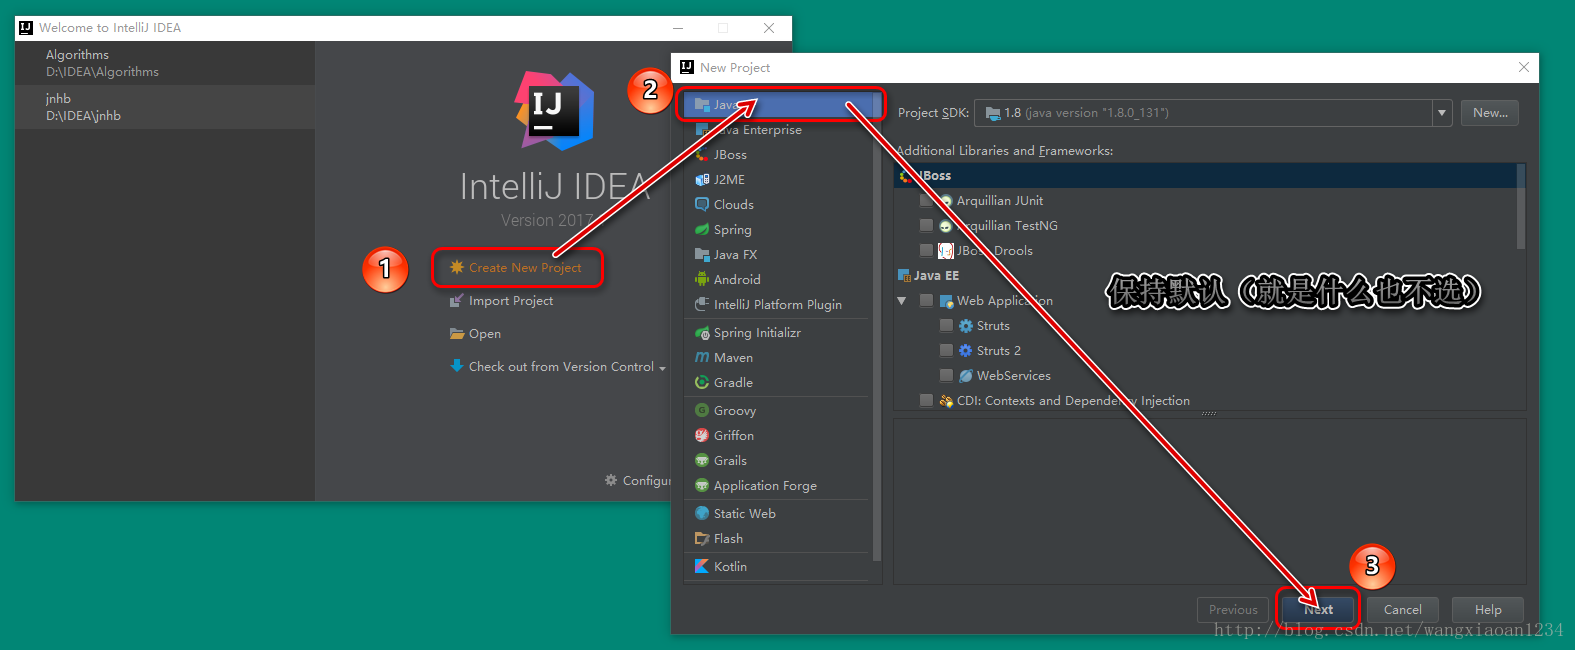This screenshot has height=650, width=1575.
Task: Collapse the Web Application tree node
Action: 902,301
